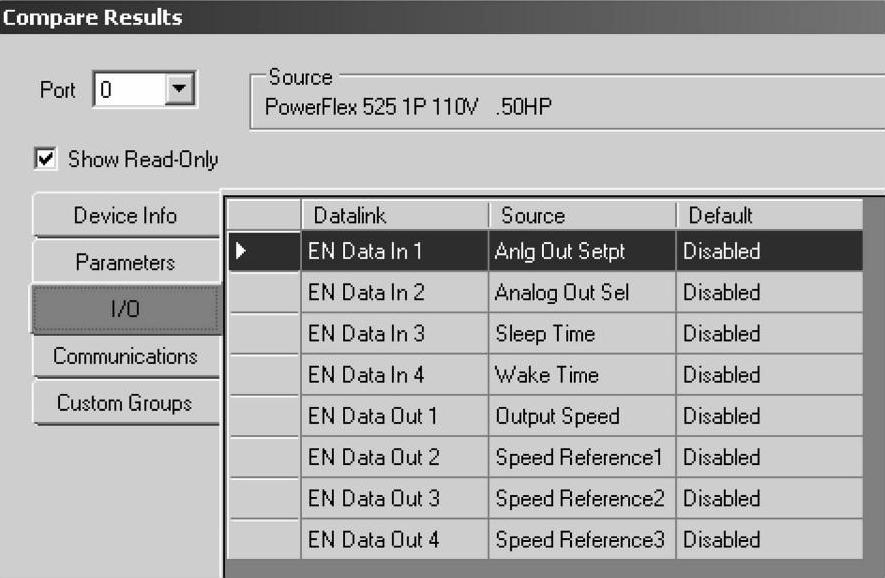Click the row header of EN Data Out 4
The image size is (885, 578).
click(x=264, y=539)
